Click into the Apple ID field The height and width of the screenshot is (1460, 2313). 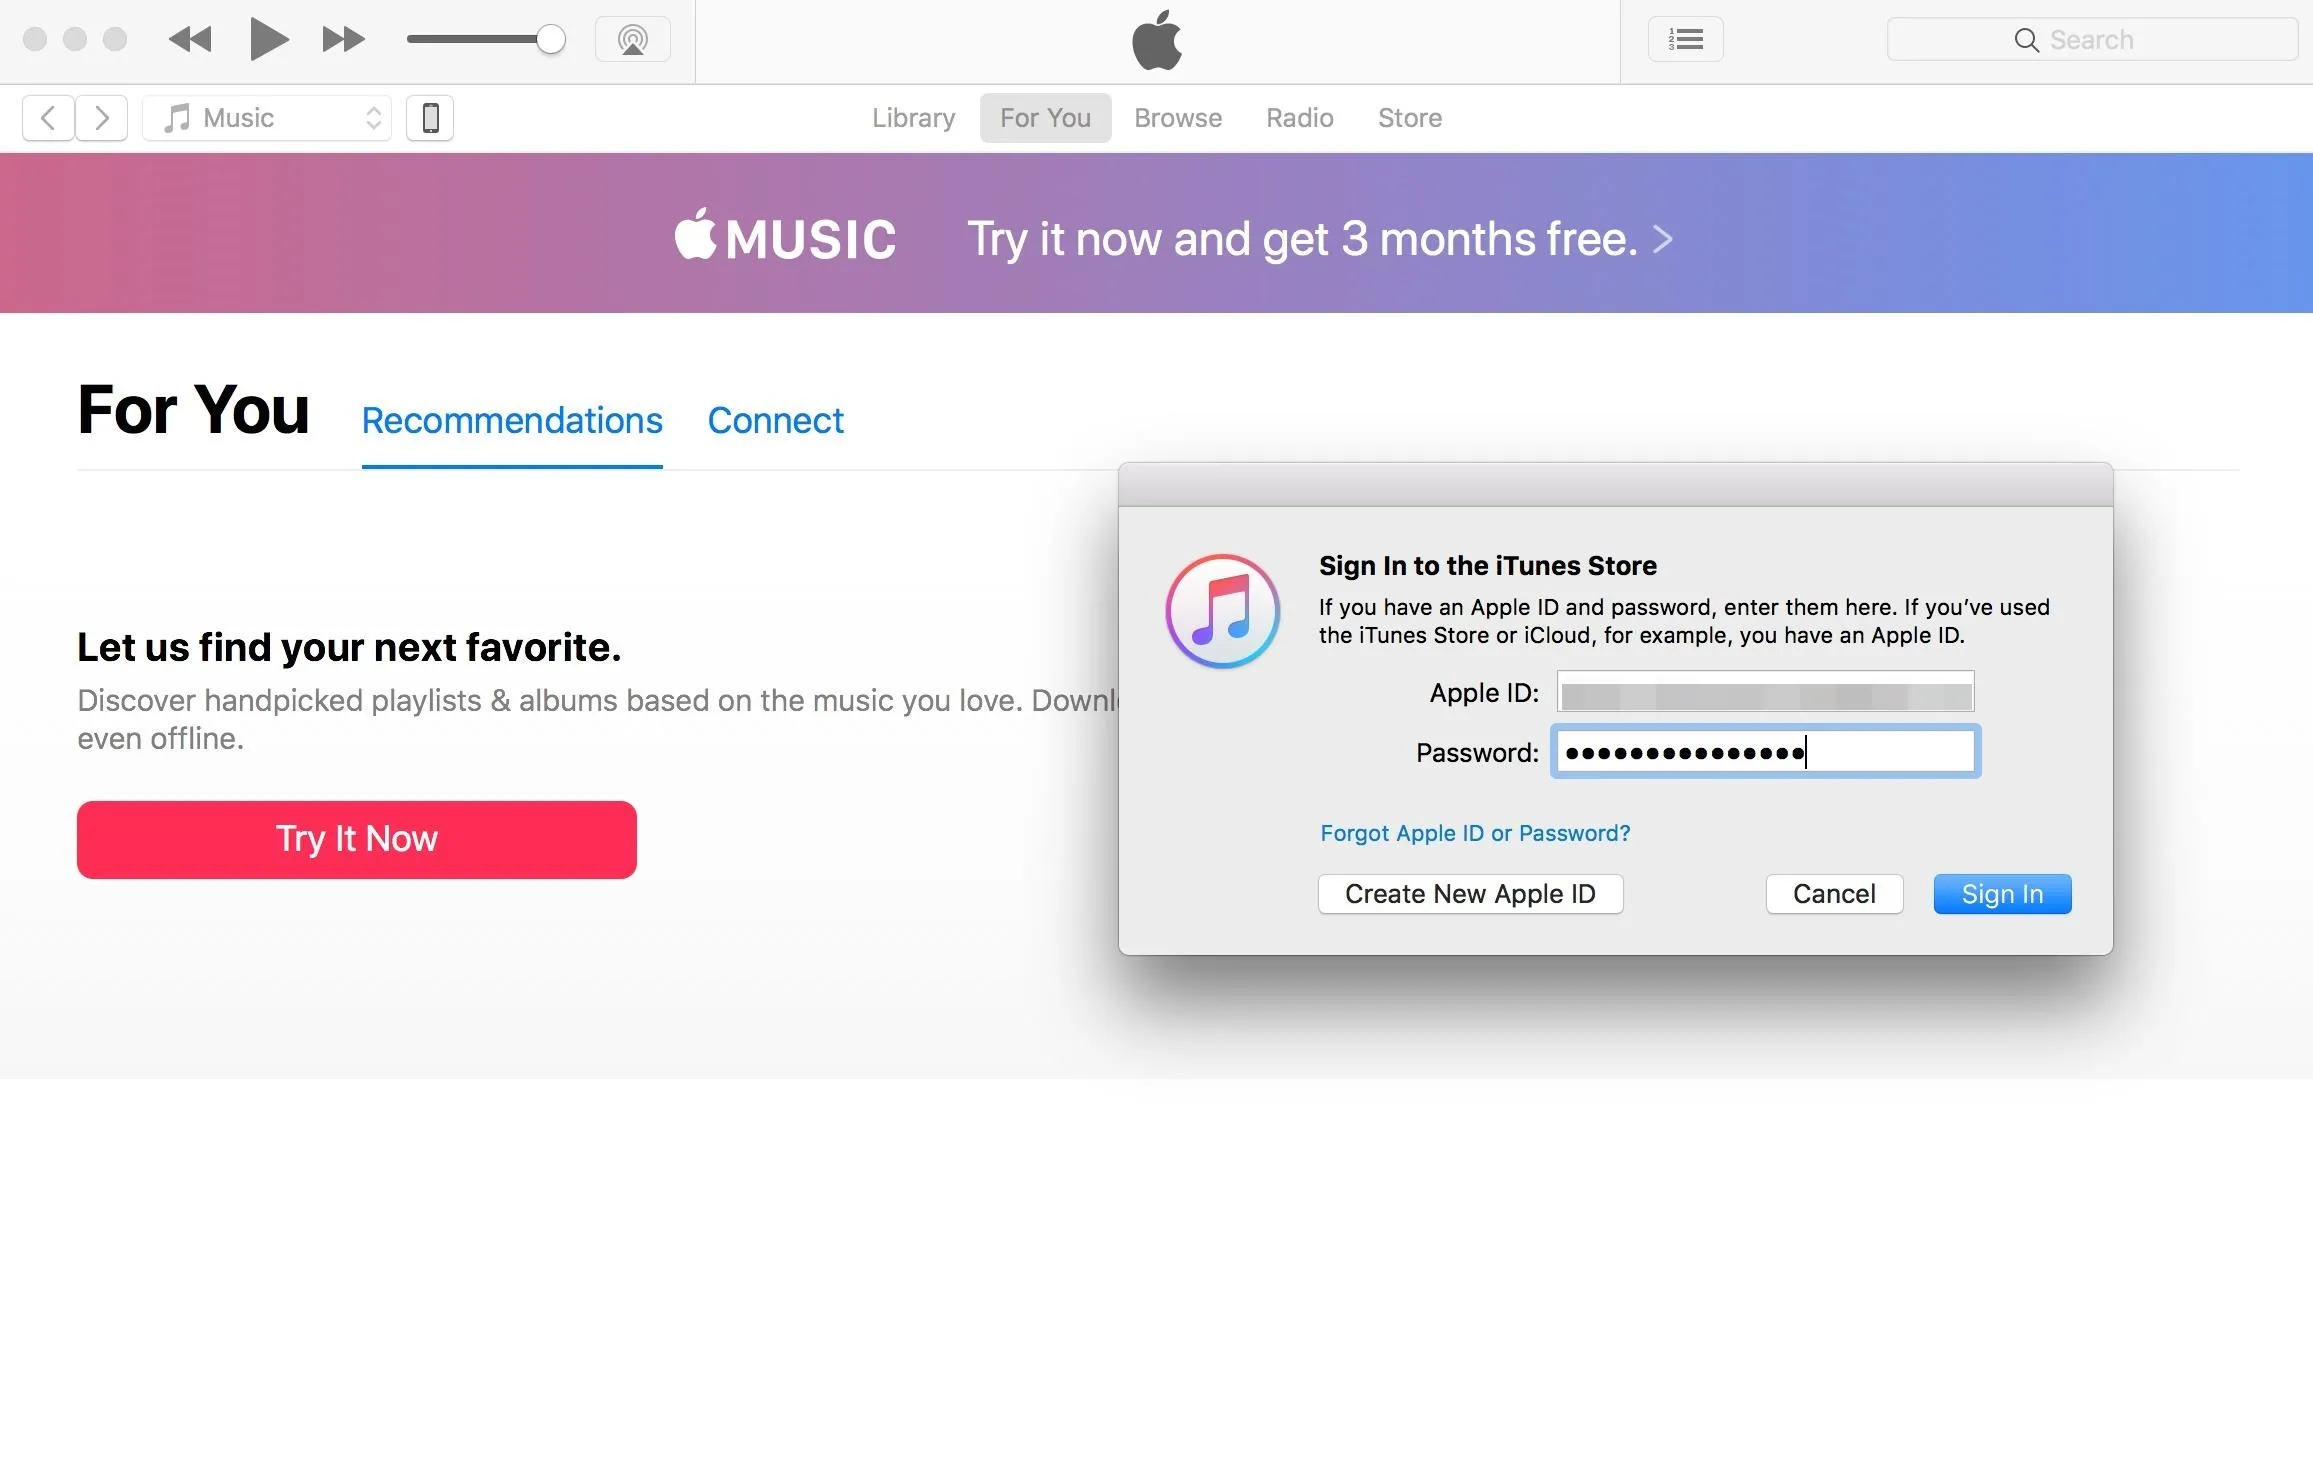pos(1765,692)
